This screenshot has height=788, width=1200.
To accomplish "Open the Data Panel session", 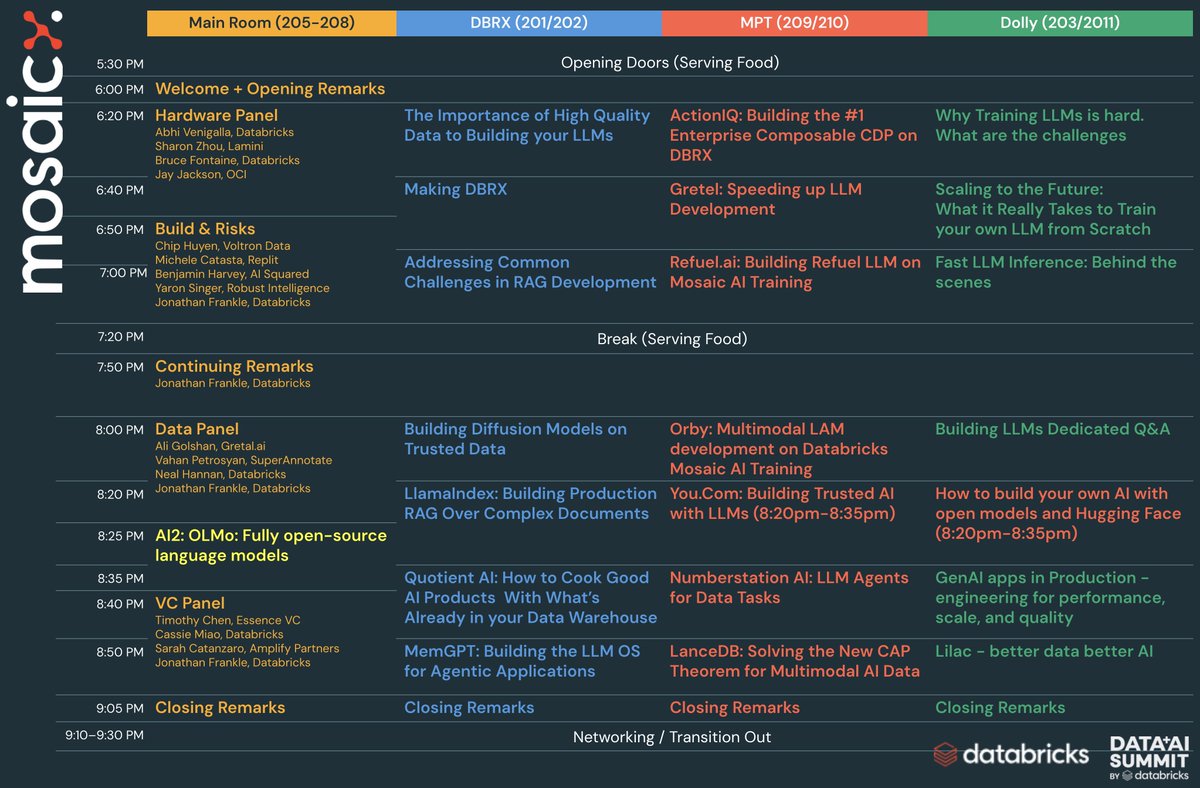I will pos(197,429).
